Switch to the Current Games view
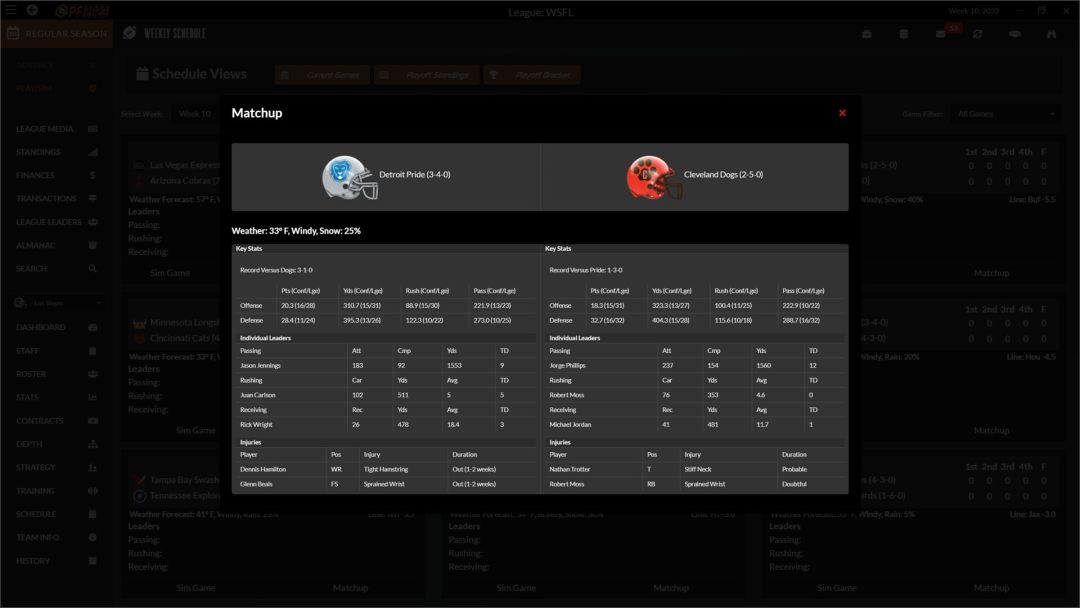The width and height of the screenshot is (1080, 608). [322, 74]
